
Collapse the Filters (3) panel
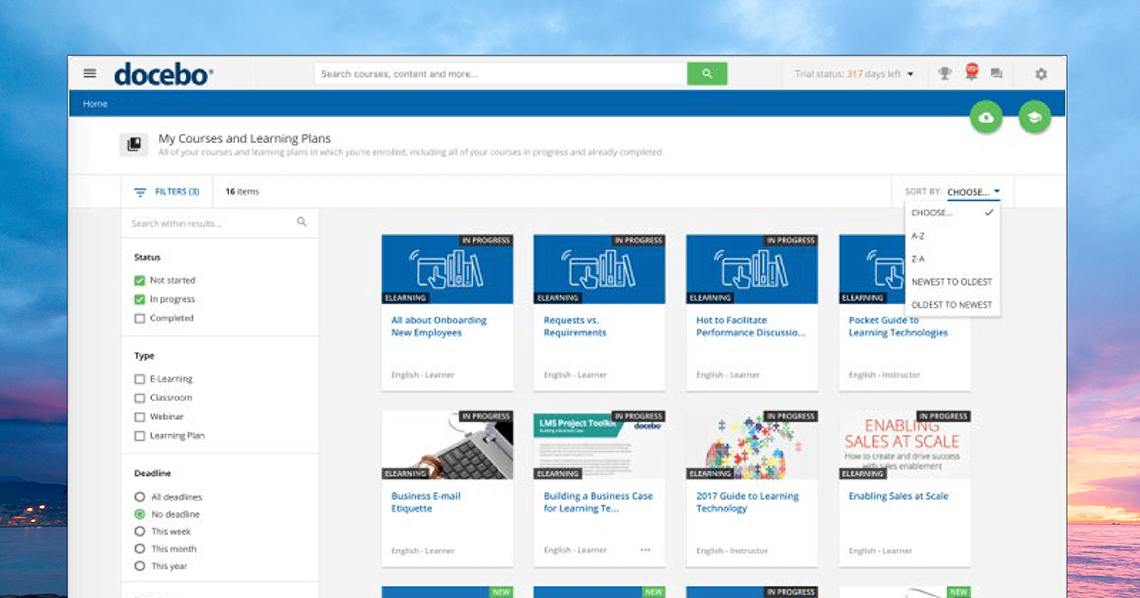pos(165,192)
